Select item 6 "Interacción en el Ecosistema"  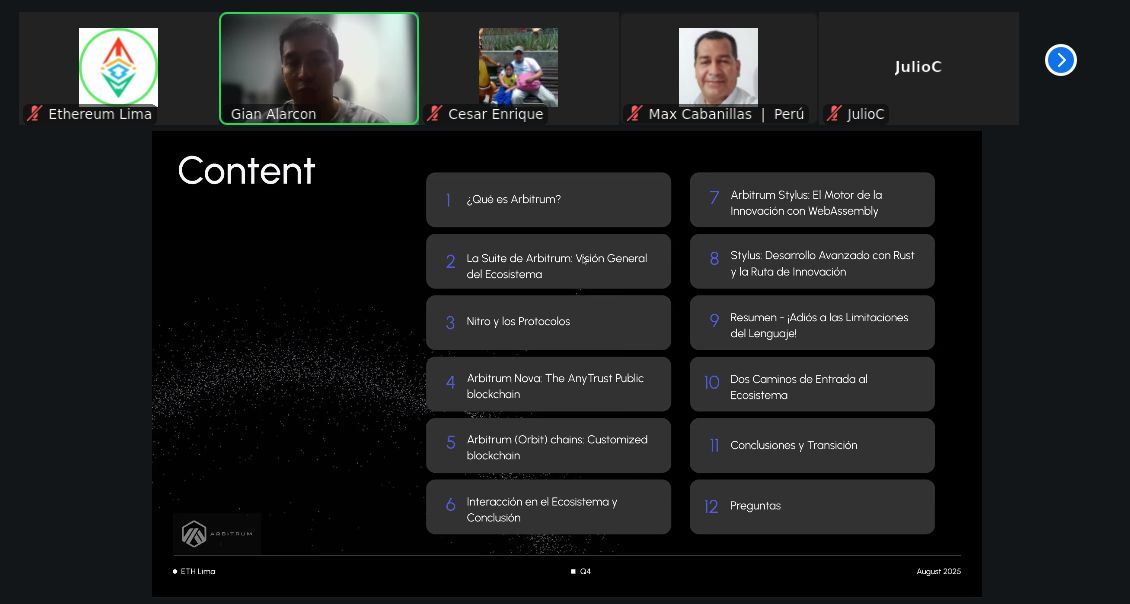[548, 507]
